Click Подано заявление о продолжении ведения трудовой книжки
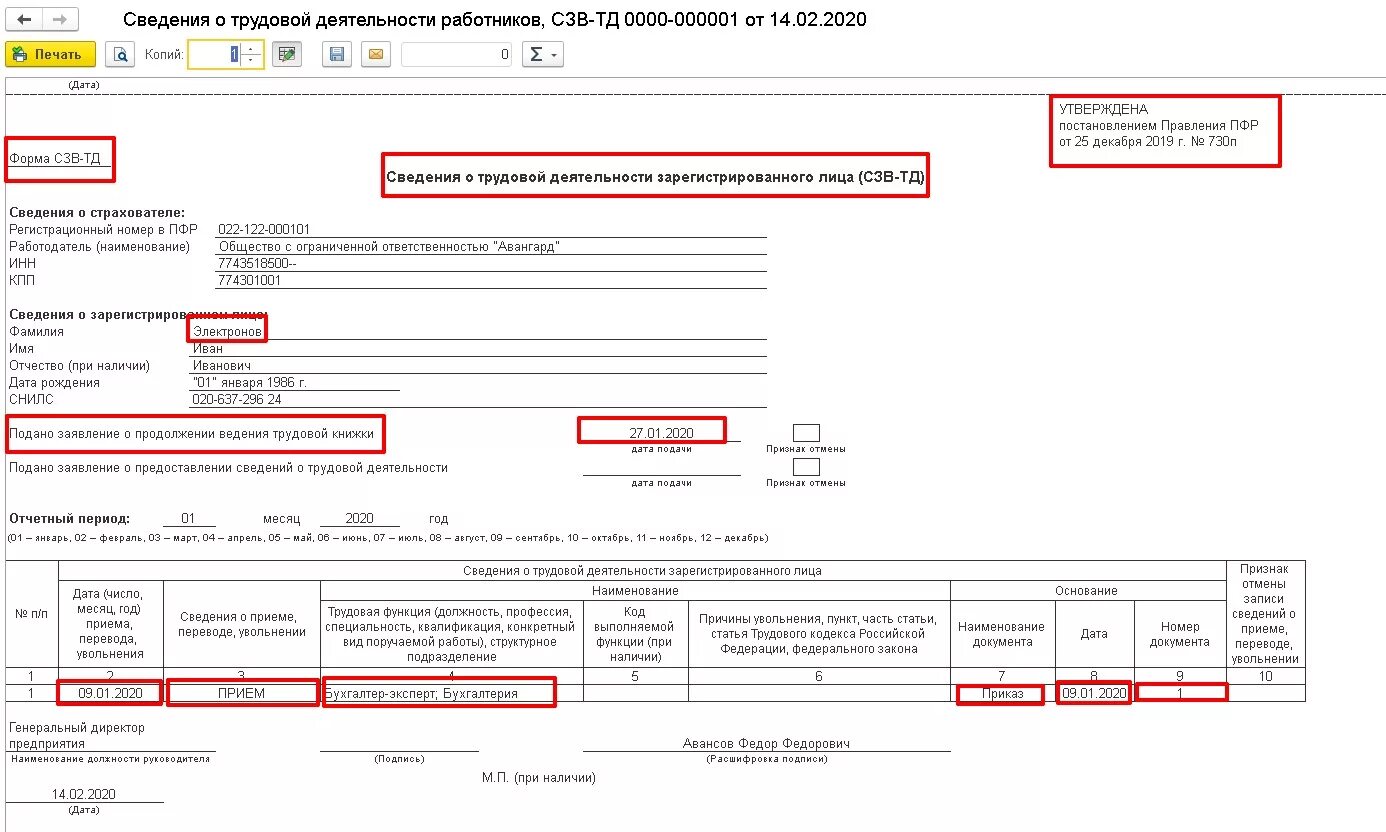Viewport: 1386px width, 832px height. (191, 434)
